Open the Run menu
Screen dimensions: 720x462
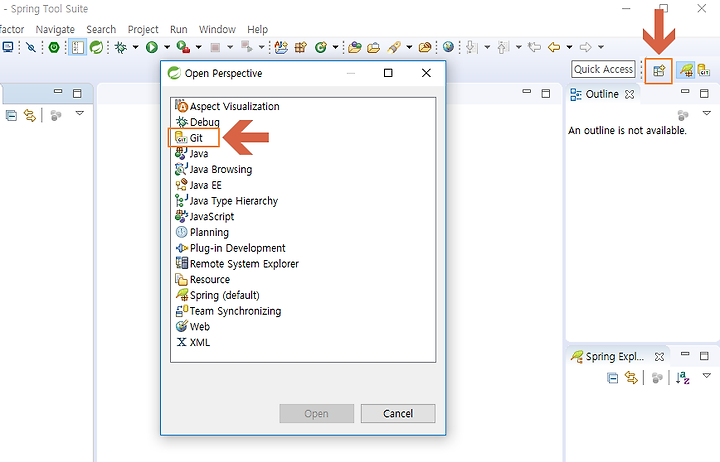179,29
